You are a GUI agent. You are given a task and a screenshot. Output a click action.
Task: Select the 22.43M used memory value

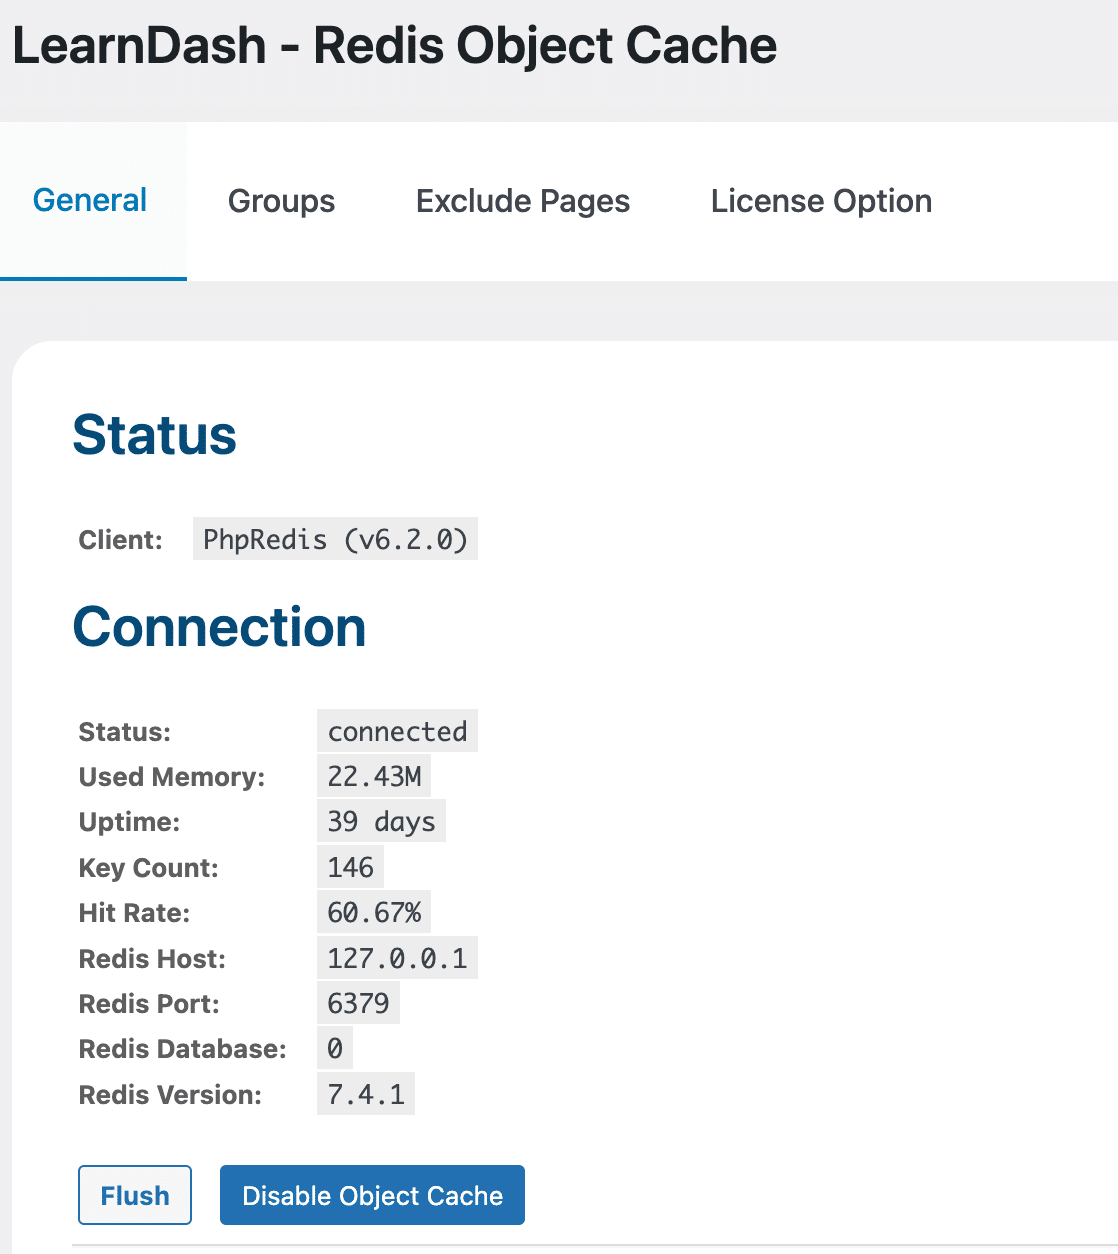click(x=374, y=776)
